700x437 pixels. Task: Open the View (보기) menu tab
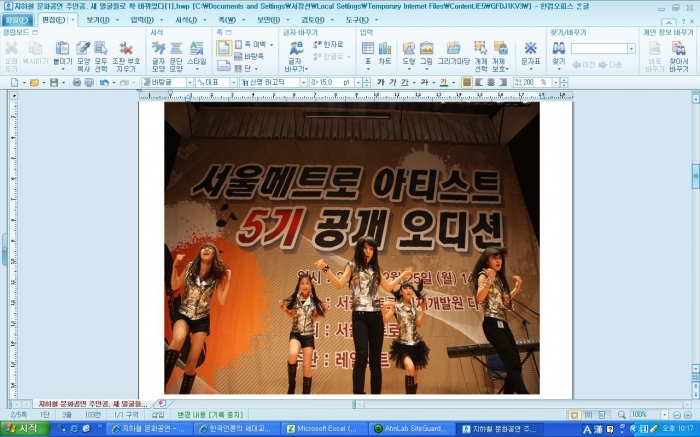point(97,20)
